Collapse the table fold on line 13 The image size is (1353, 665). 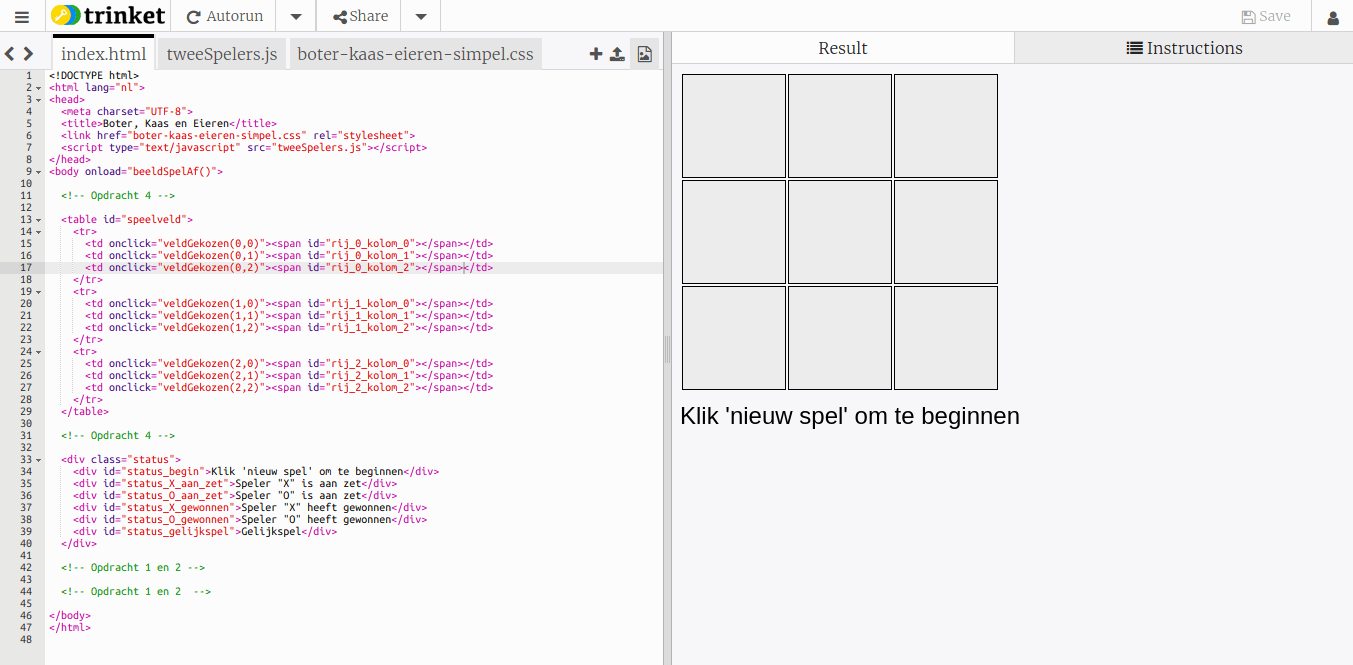coord(38,220)
